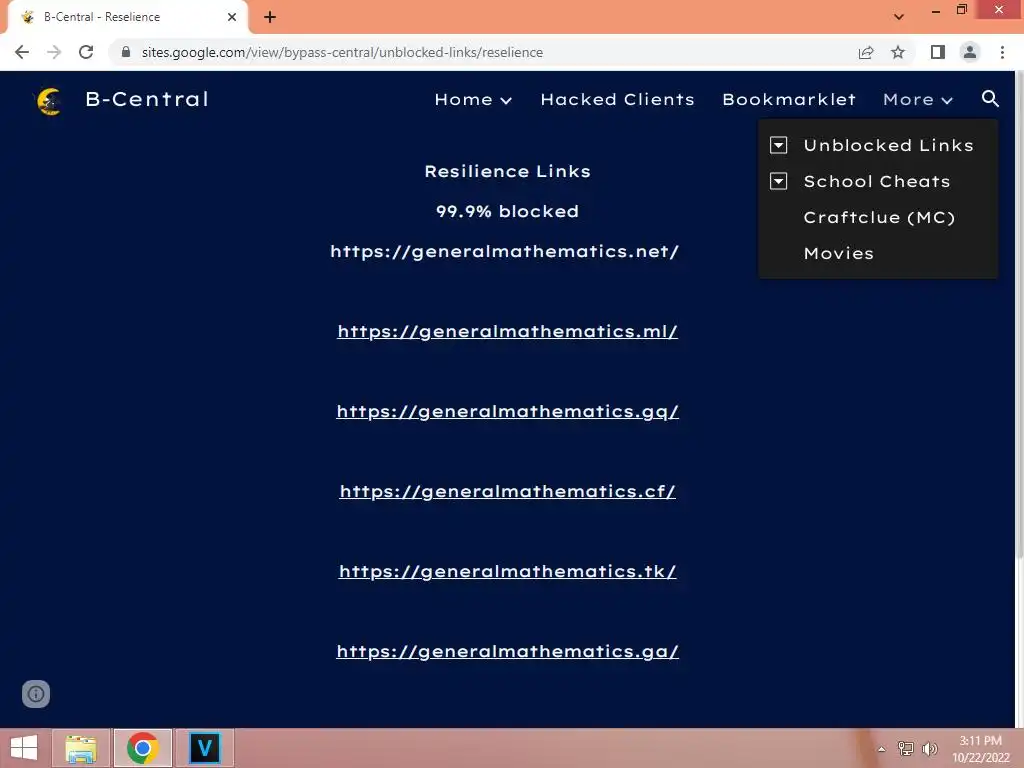Open a new tab with the plus icon
Screen dimensions: 1024x768
(x=270, y=17)
